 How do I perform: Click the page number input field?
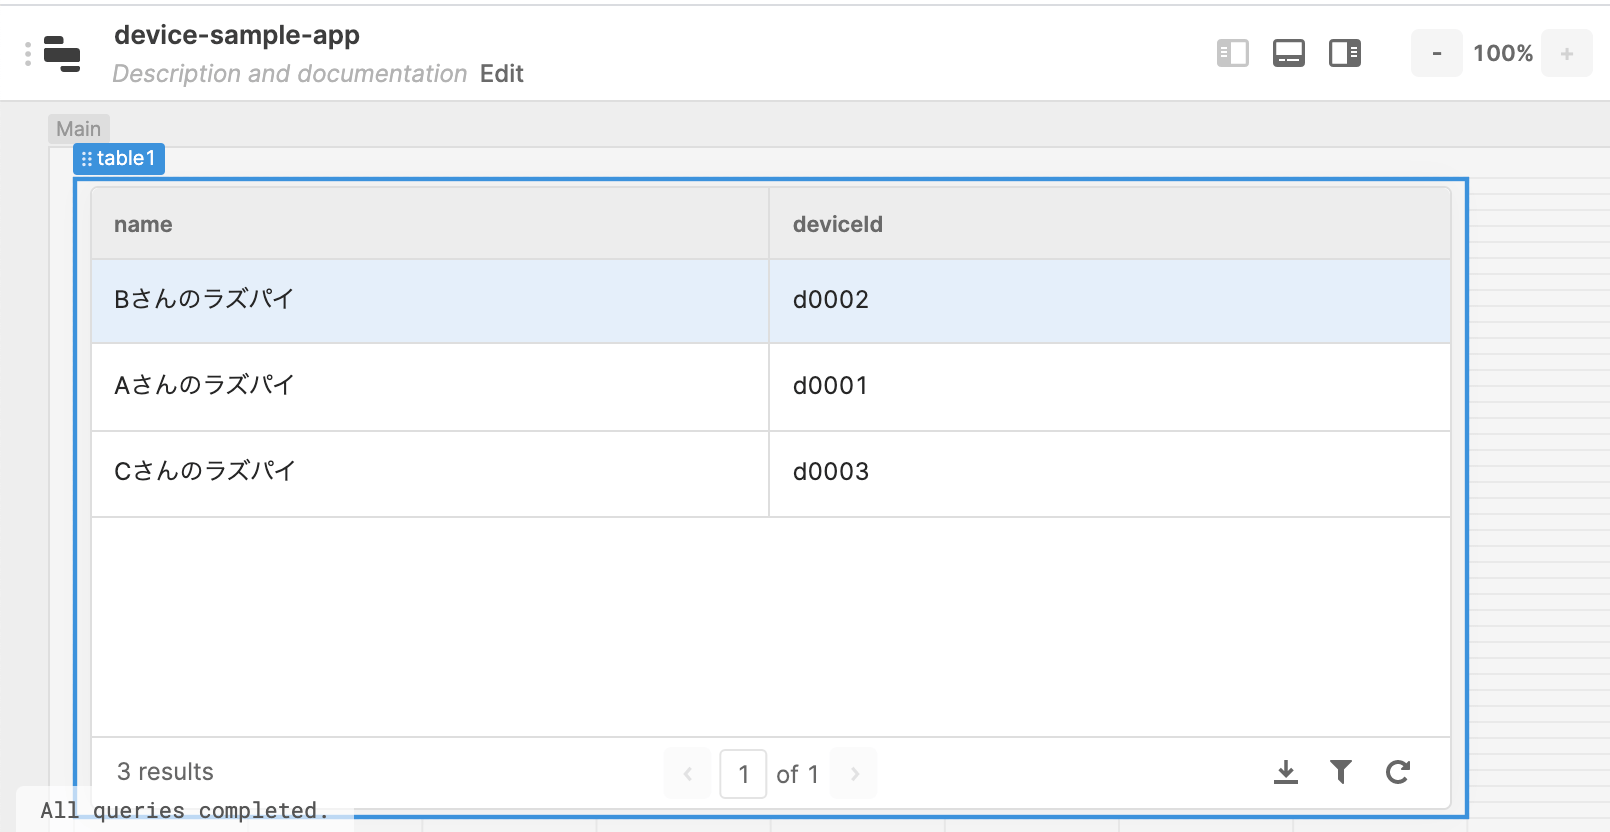click(x=743, y=774)
